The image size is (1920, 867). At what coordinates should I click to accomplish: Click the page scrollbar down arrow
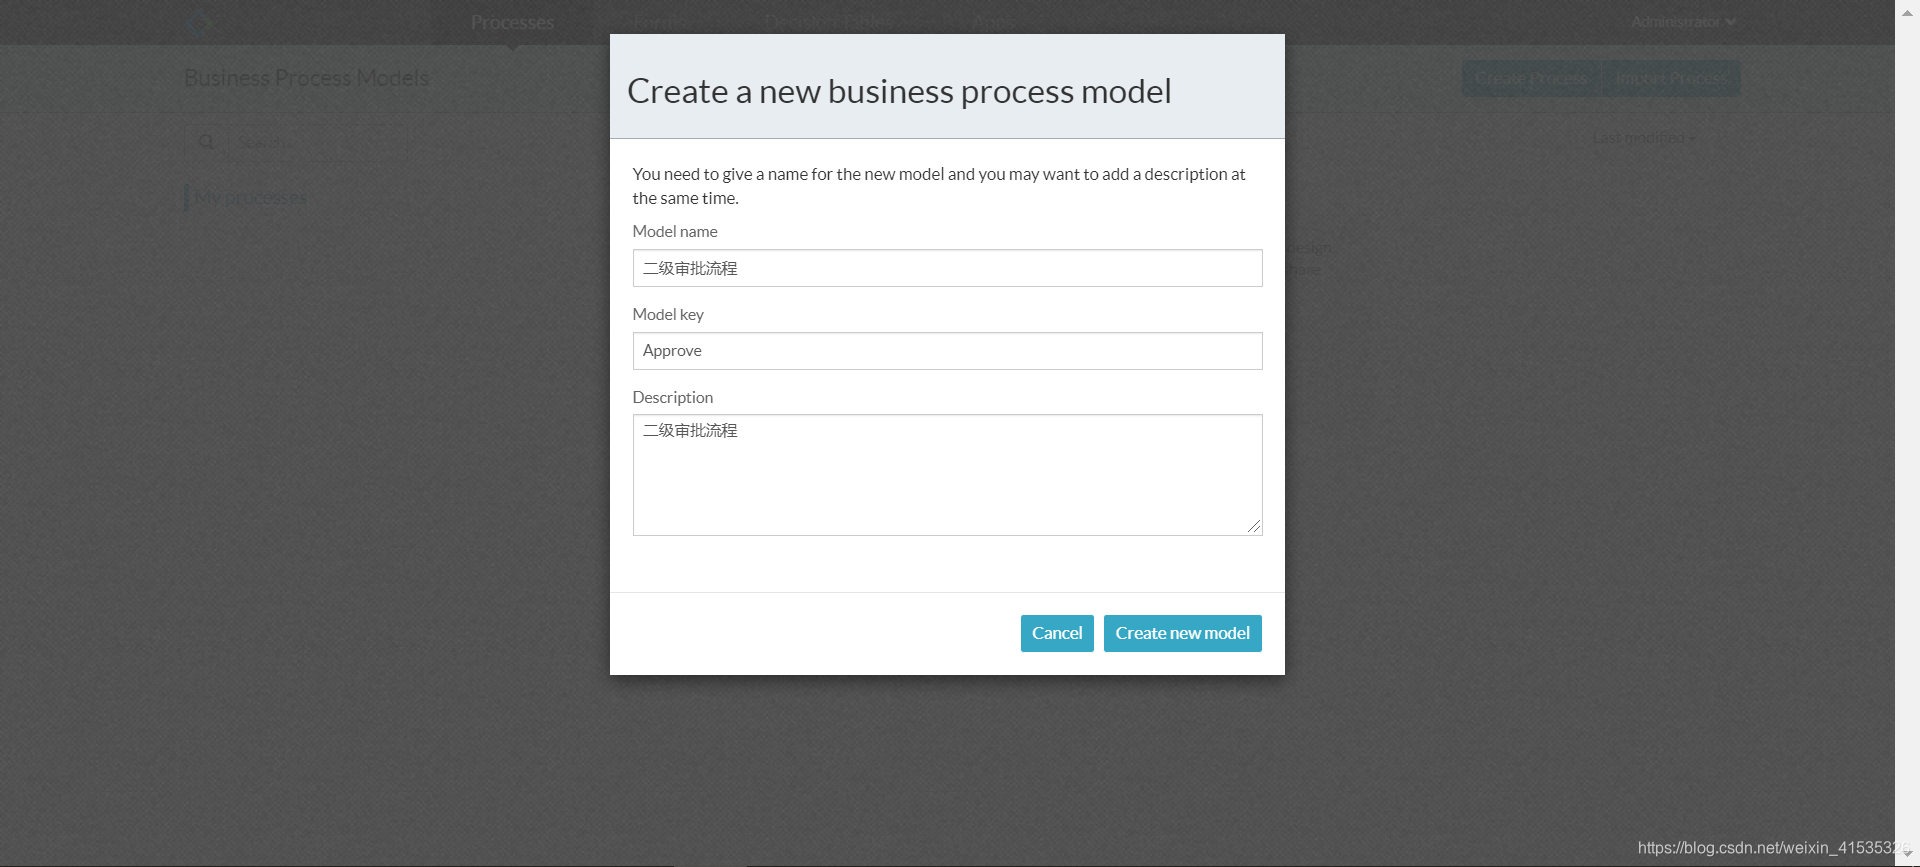[x=1907, y=854]
